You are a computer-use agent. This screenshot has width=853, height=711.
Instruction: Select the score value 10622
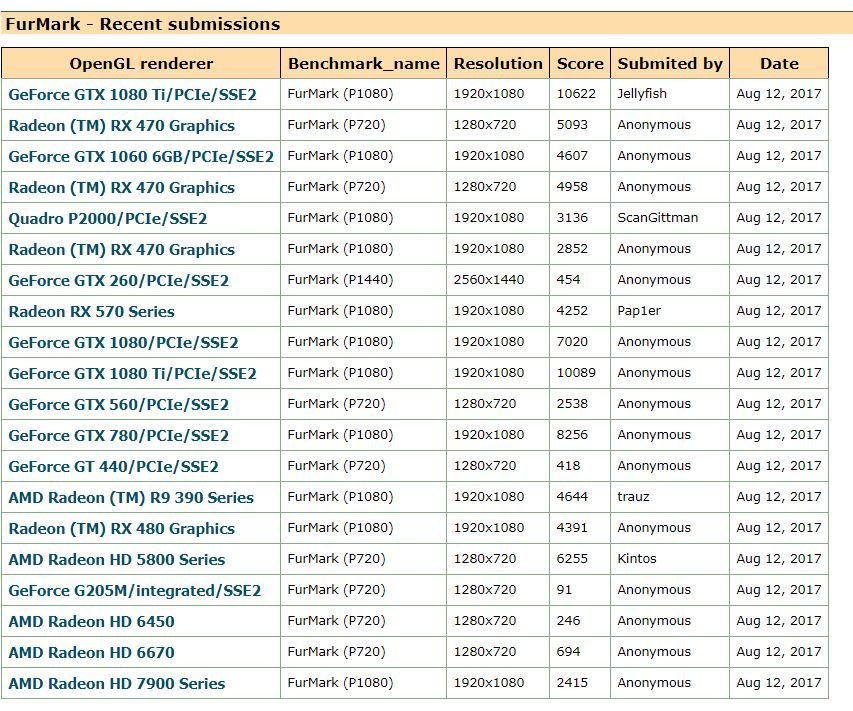tap(576, 94)
